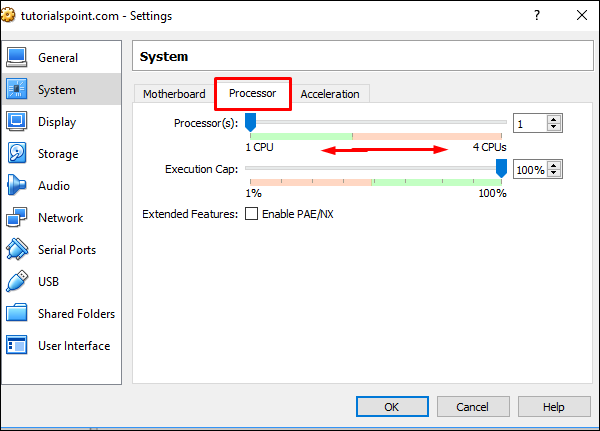Increase processor count with up arrow

point(555,119)
